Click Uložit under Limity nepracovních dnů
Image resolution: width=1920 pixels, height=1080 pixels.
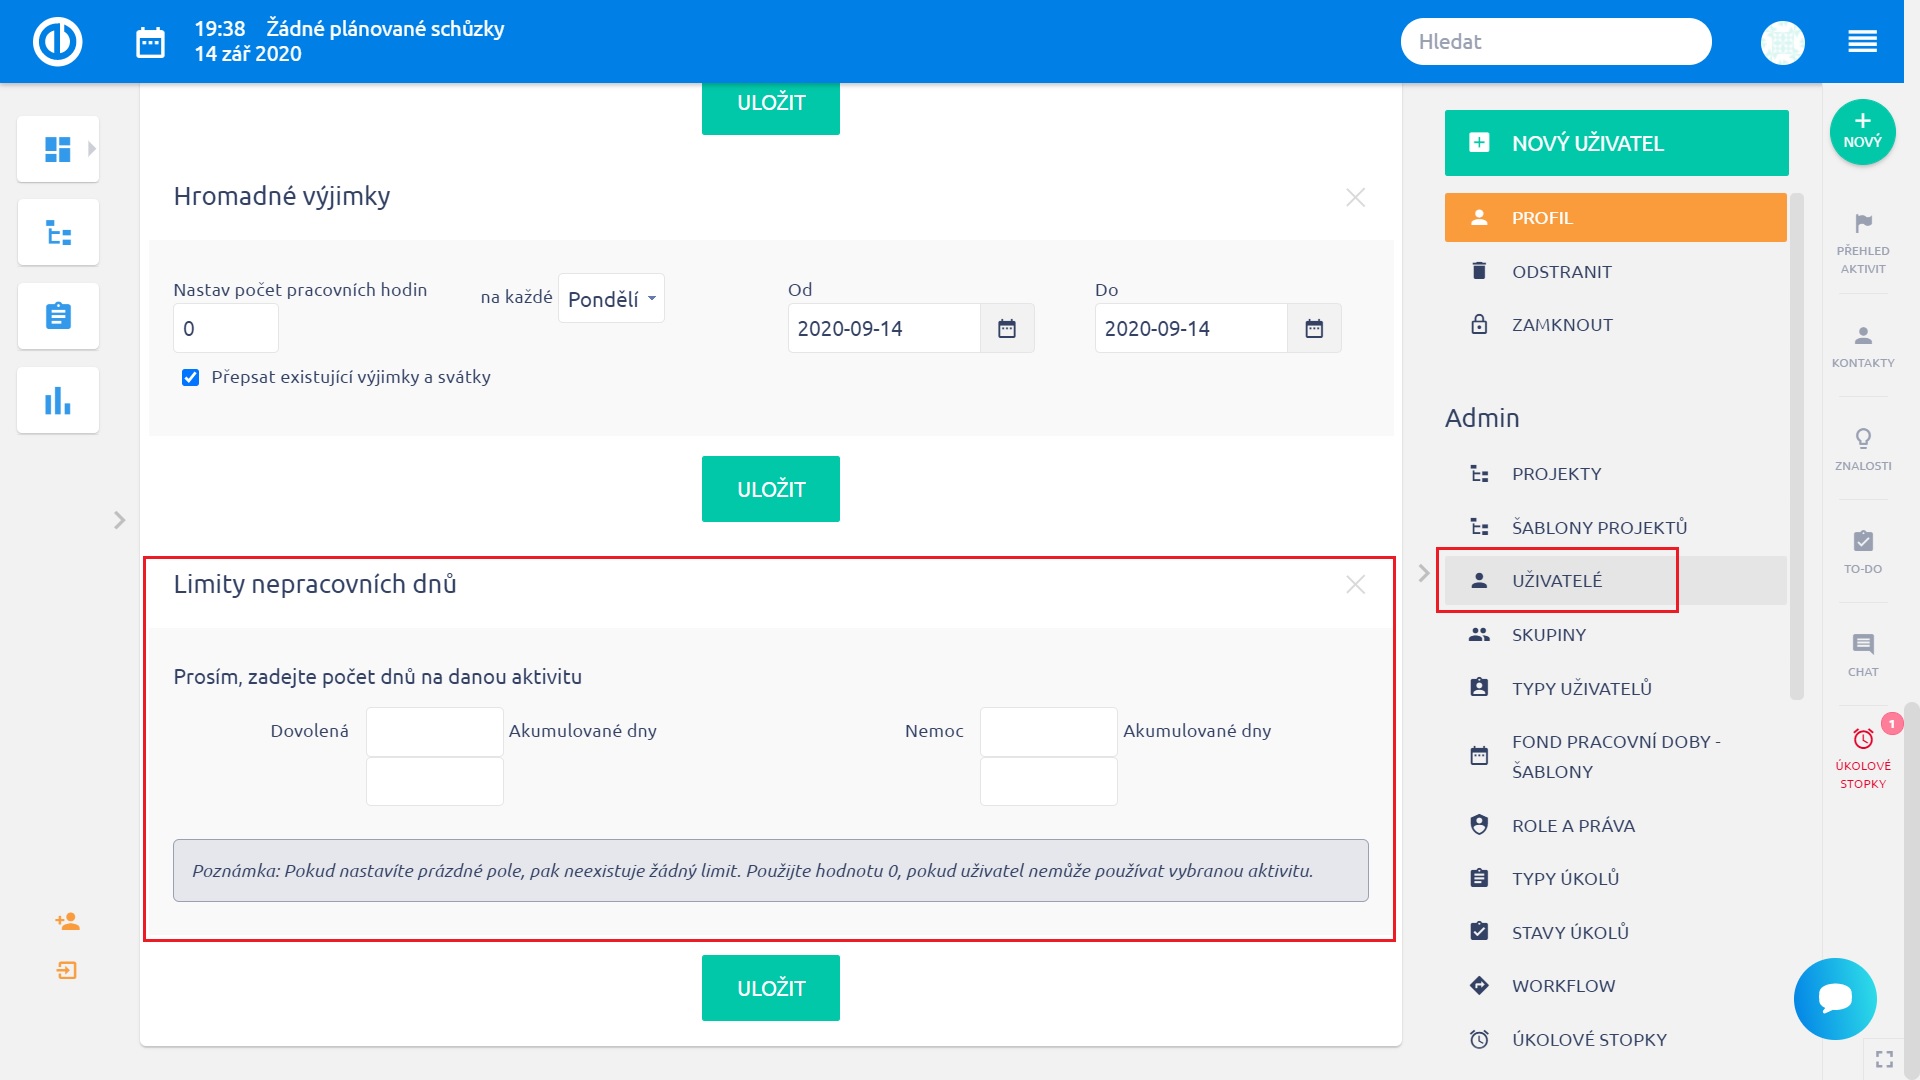coord(770,988)
